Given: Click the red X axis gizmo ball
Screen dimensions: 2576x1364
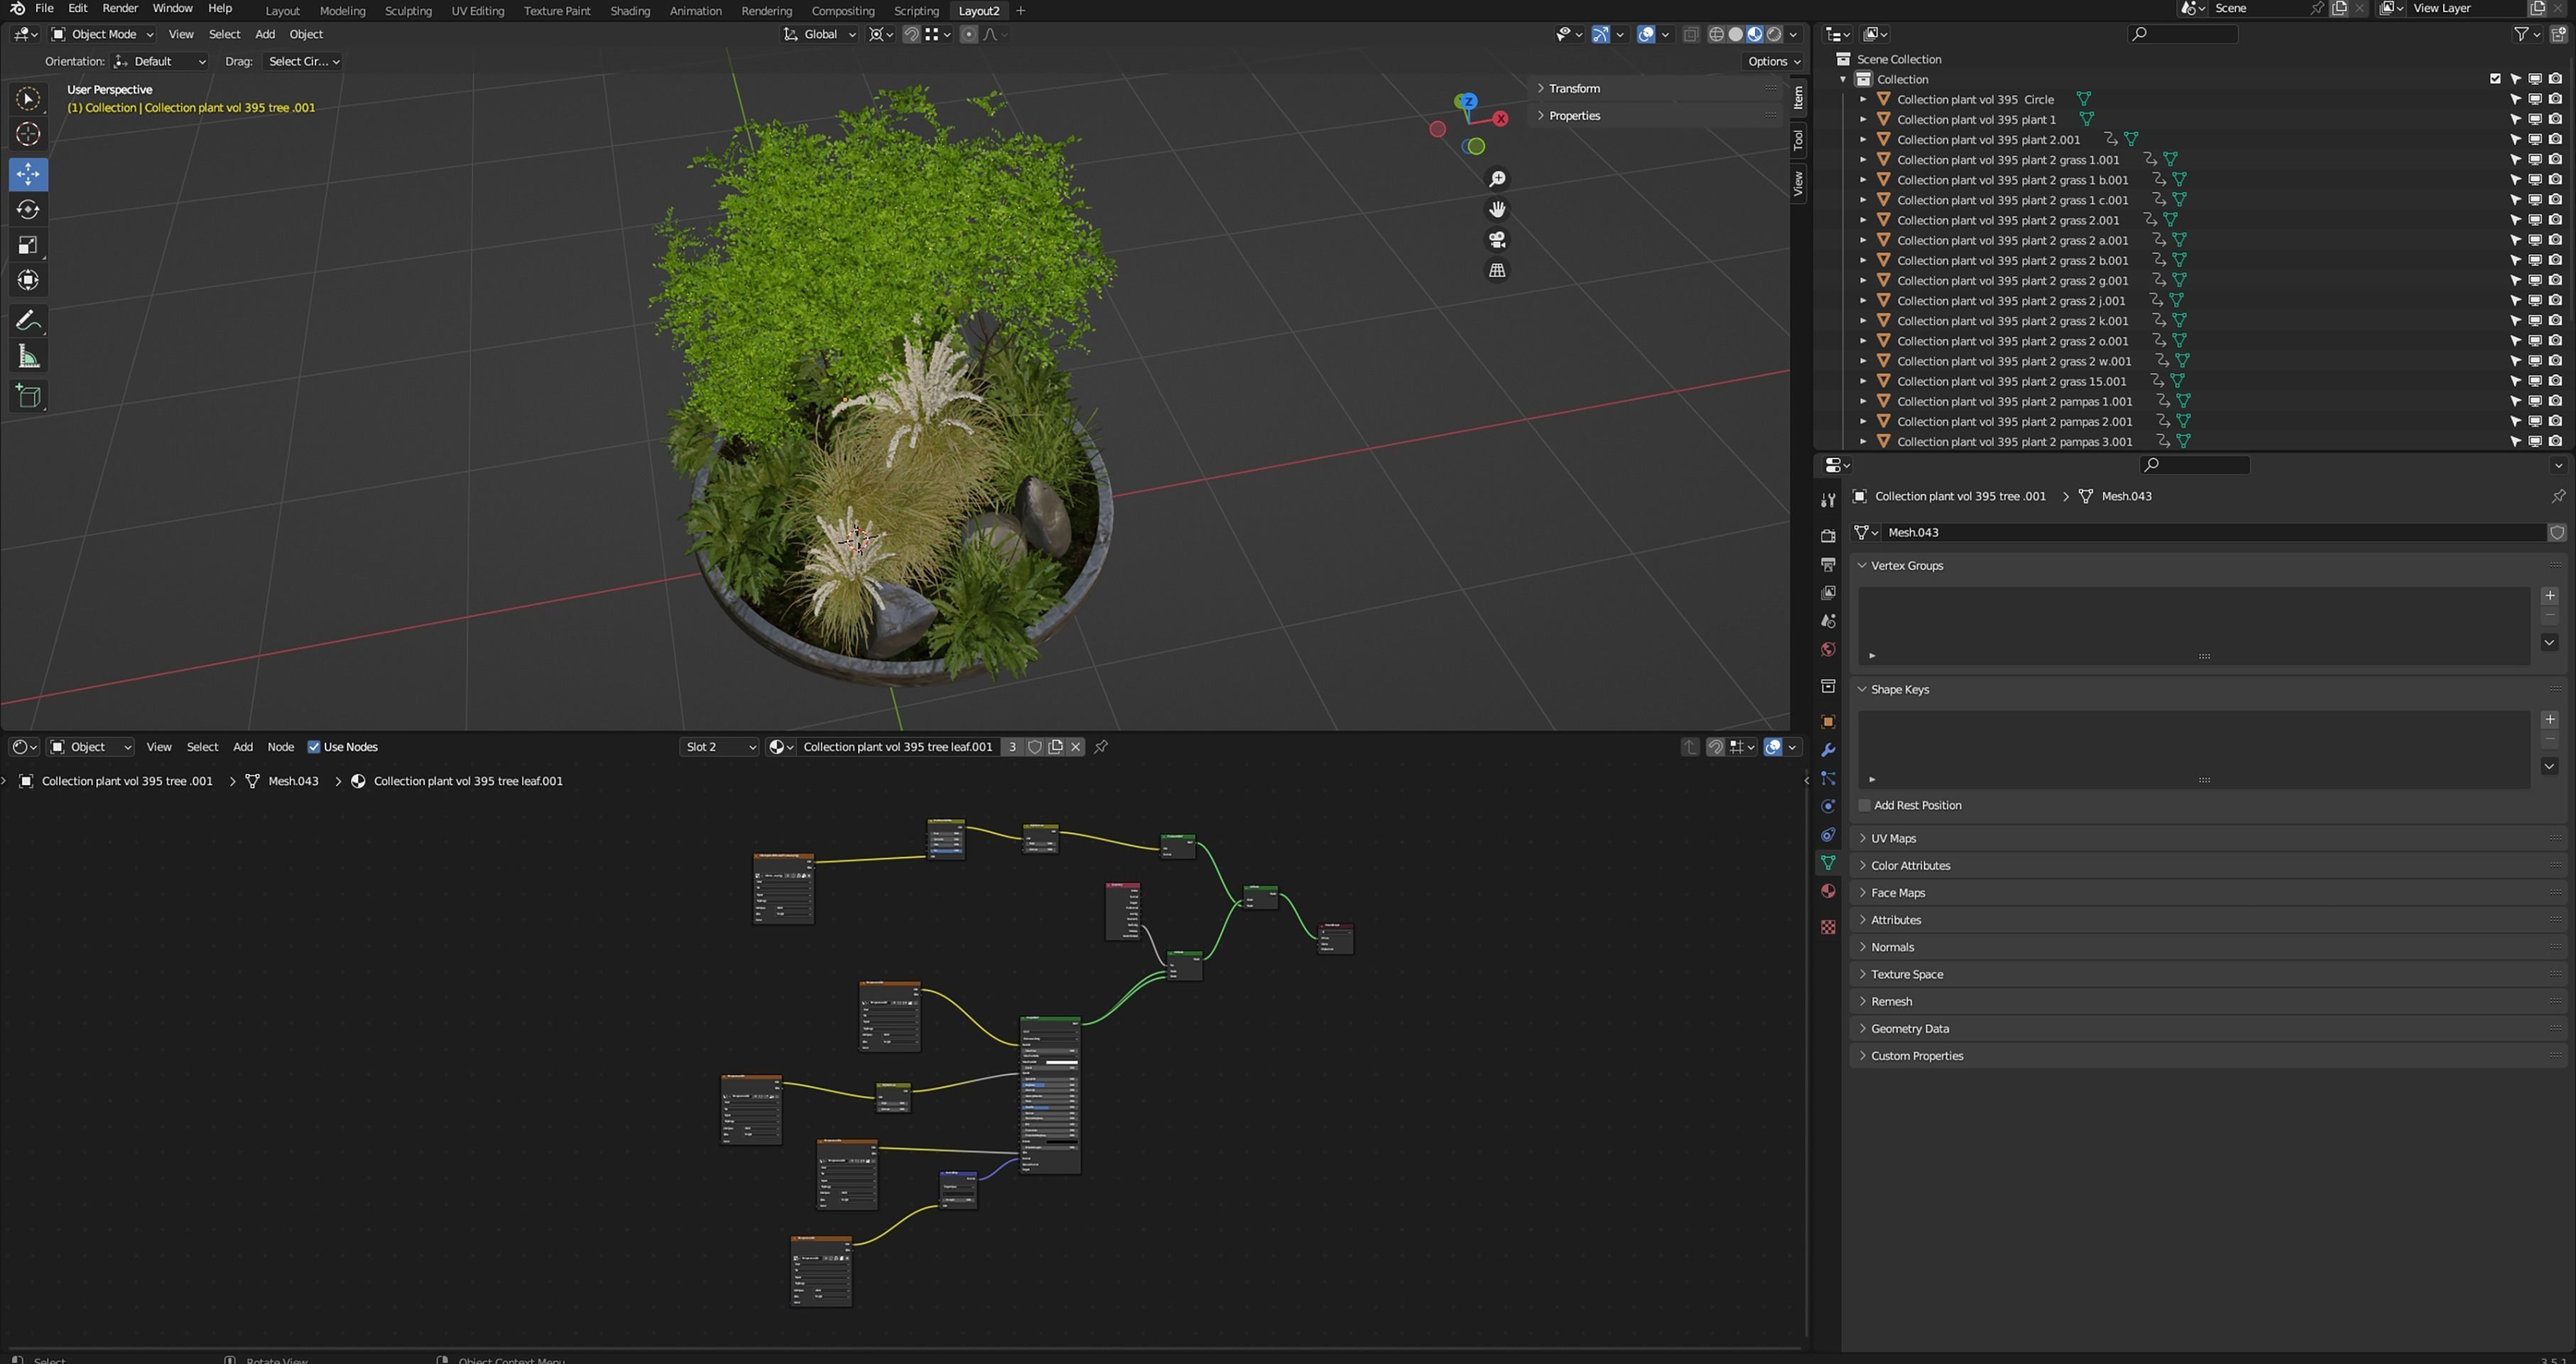Looking at the screenshot, I should [x=1501, y=119].
